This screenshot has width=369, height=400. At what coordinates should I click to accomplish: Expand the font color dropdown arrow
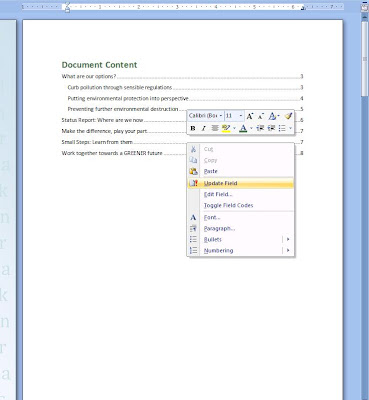tap(251, 128)
